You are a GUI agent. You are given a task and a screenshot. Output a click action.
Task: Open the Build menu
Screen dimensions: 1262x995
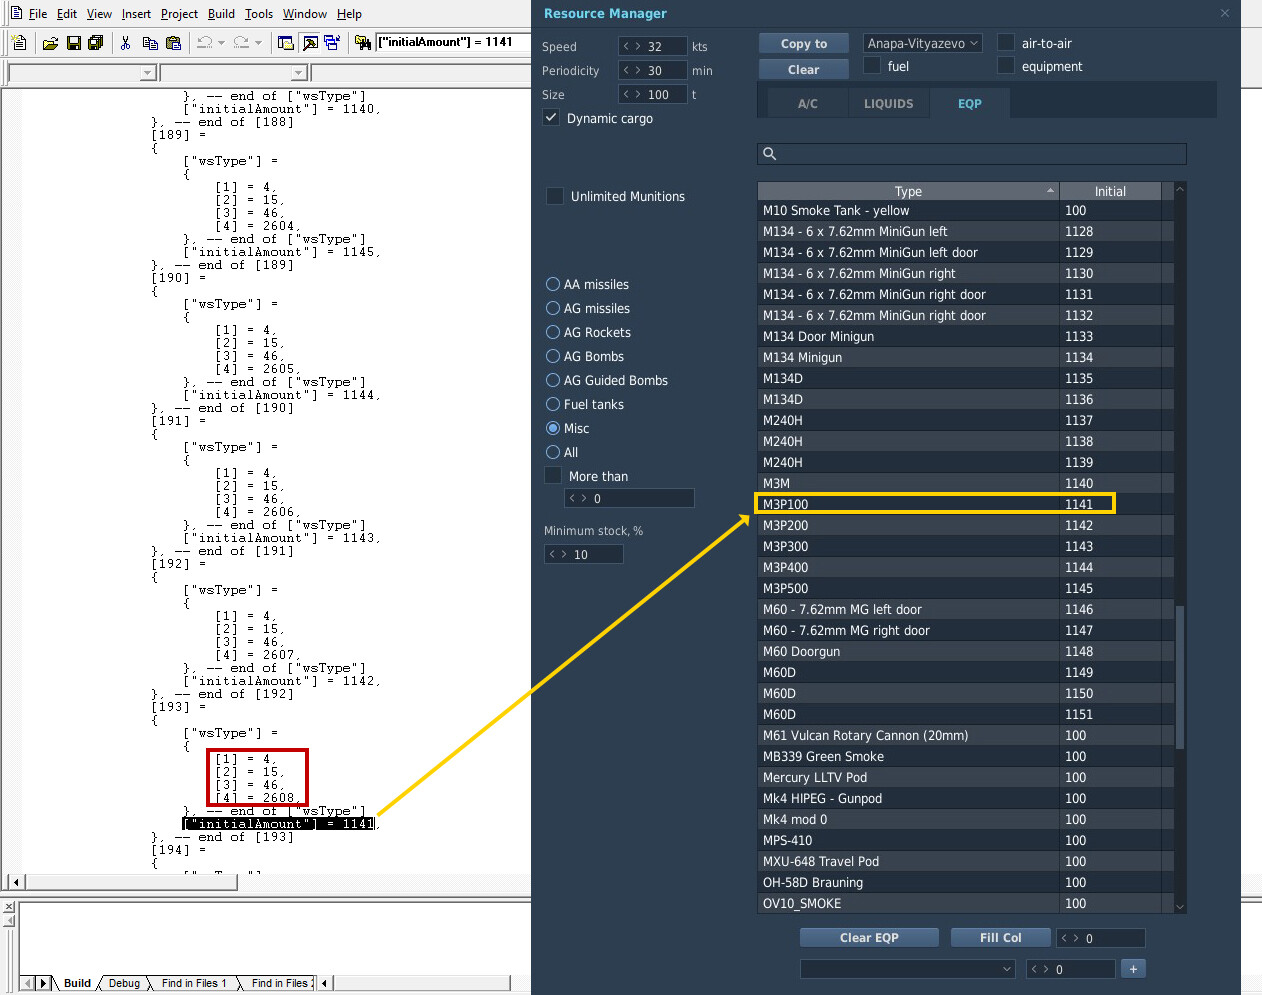pyautogui.click(x=221, y=14)
